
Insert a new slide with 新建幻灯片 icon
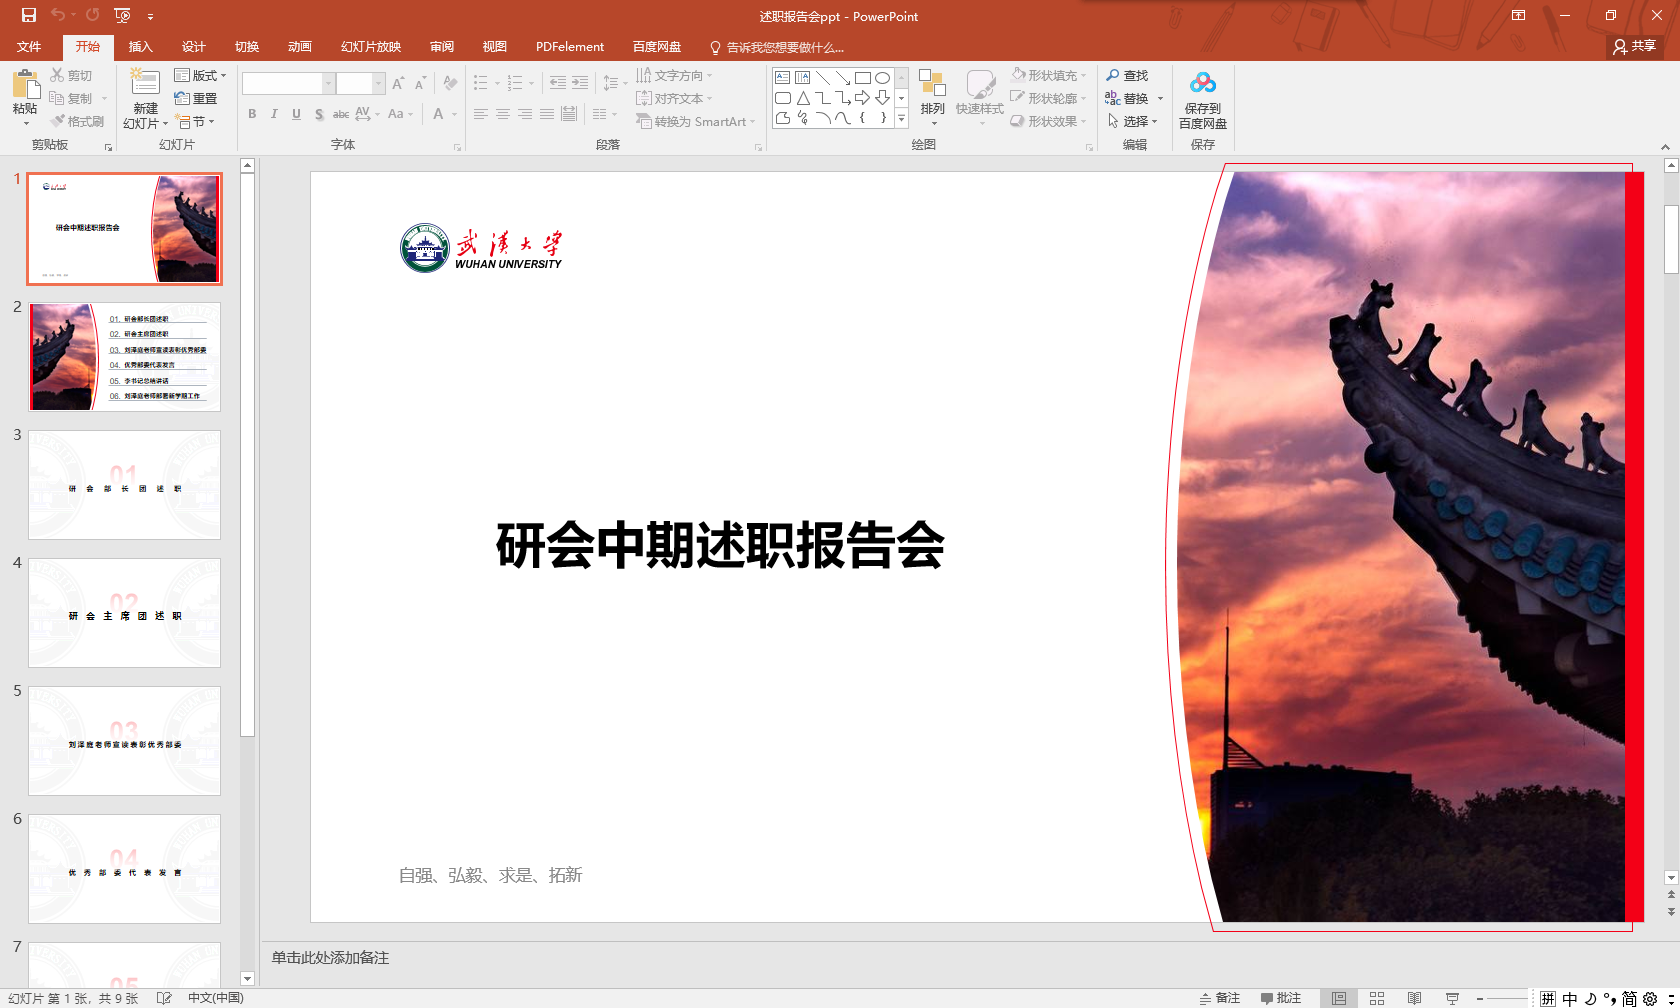tap(145, 86)
